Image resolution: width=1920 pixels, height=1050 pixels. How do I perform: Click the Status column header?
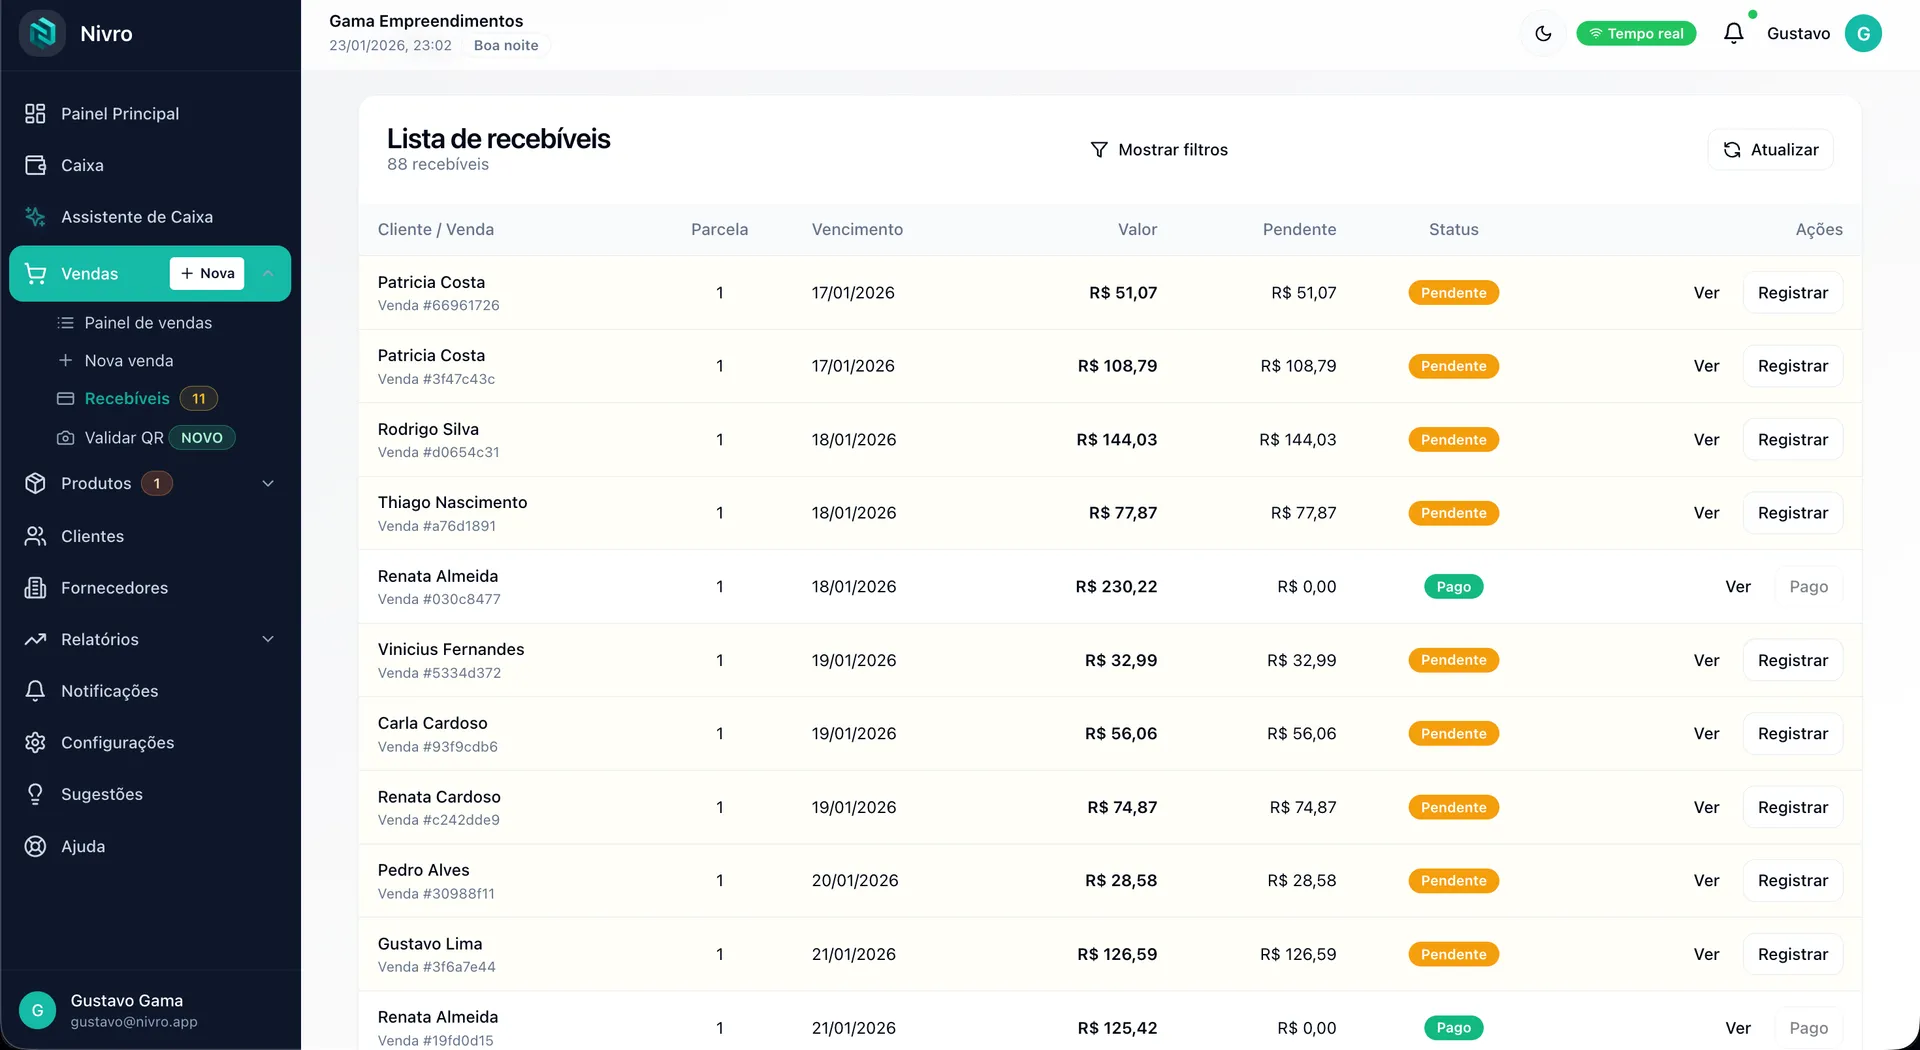(x=1453, y=230)
